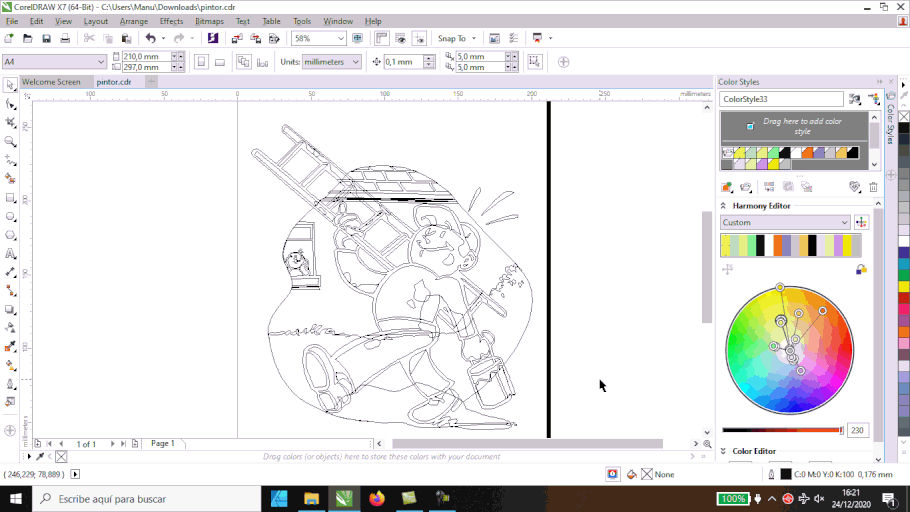
Task: Delete the color style using the trash icon
Action: click(x=873, y=187)
